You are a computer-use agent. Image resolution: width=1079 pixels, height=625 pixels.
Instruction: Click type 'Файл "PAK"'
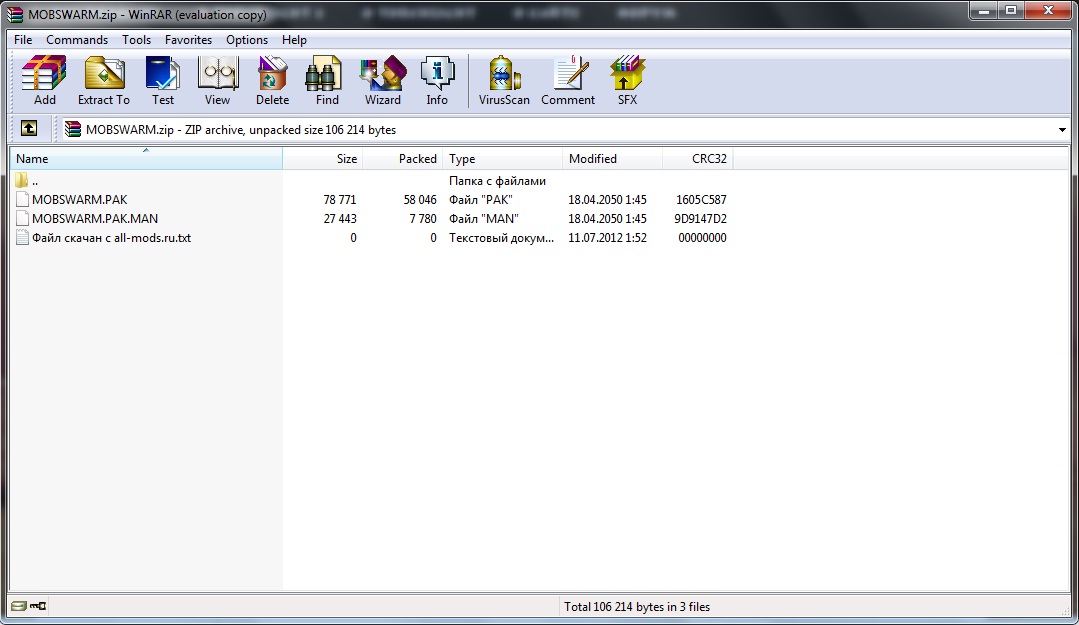pyautogui.click(x=481, y=200)
